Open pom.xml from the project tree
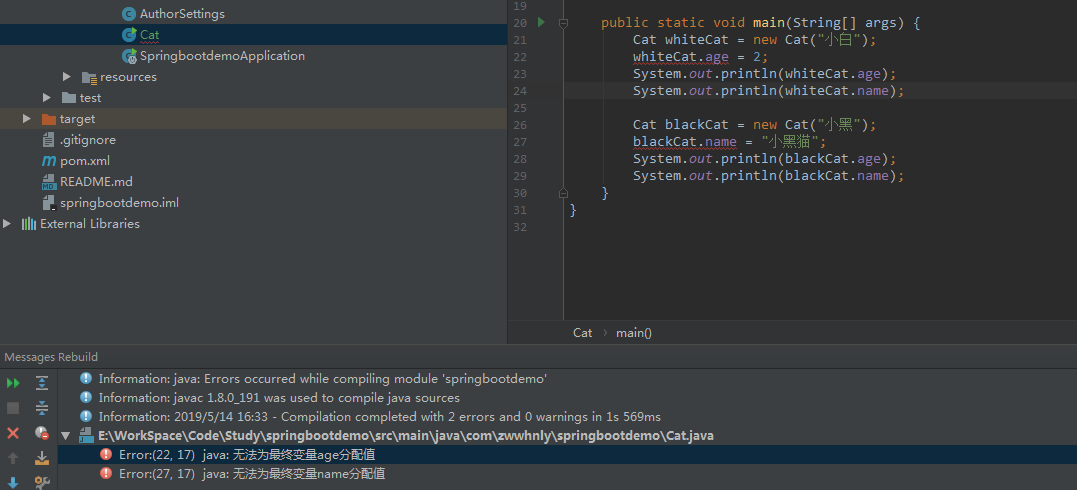The width and height of the screenshot is (1077, 490). 84,161
